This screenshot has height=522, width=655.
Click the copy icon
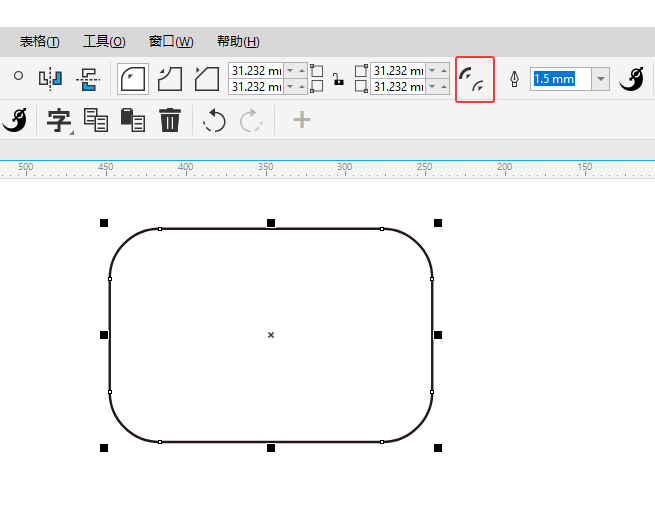coord(96,120)
